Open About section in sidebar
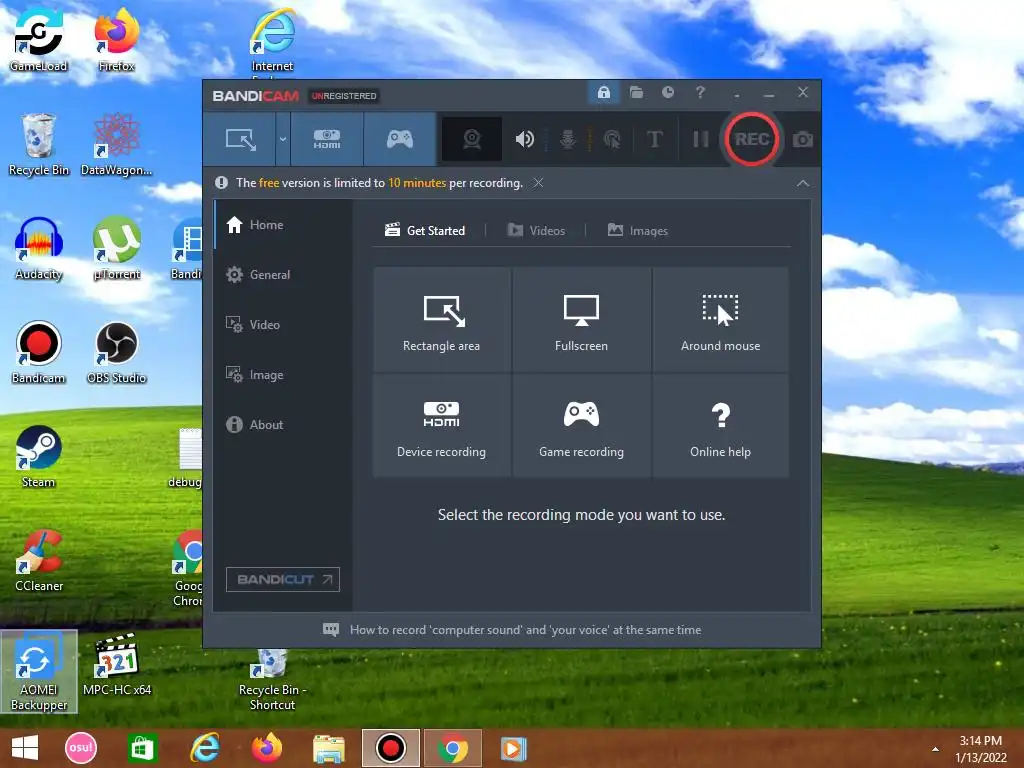This screenshot has height=768, width=1024. point(283,424)
